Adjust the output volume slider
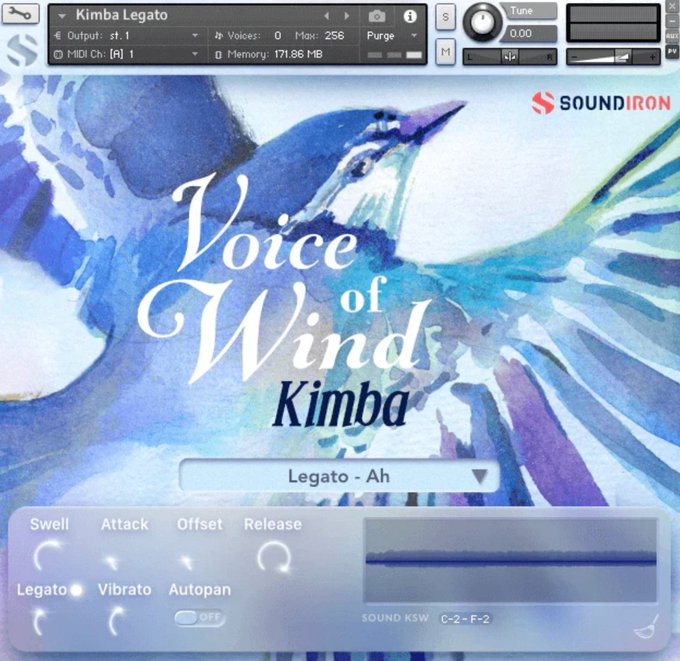Image resolution: width=680 pixels, height=661 pixels. coord(613,57)
